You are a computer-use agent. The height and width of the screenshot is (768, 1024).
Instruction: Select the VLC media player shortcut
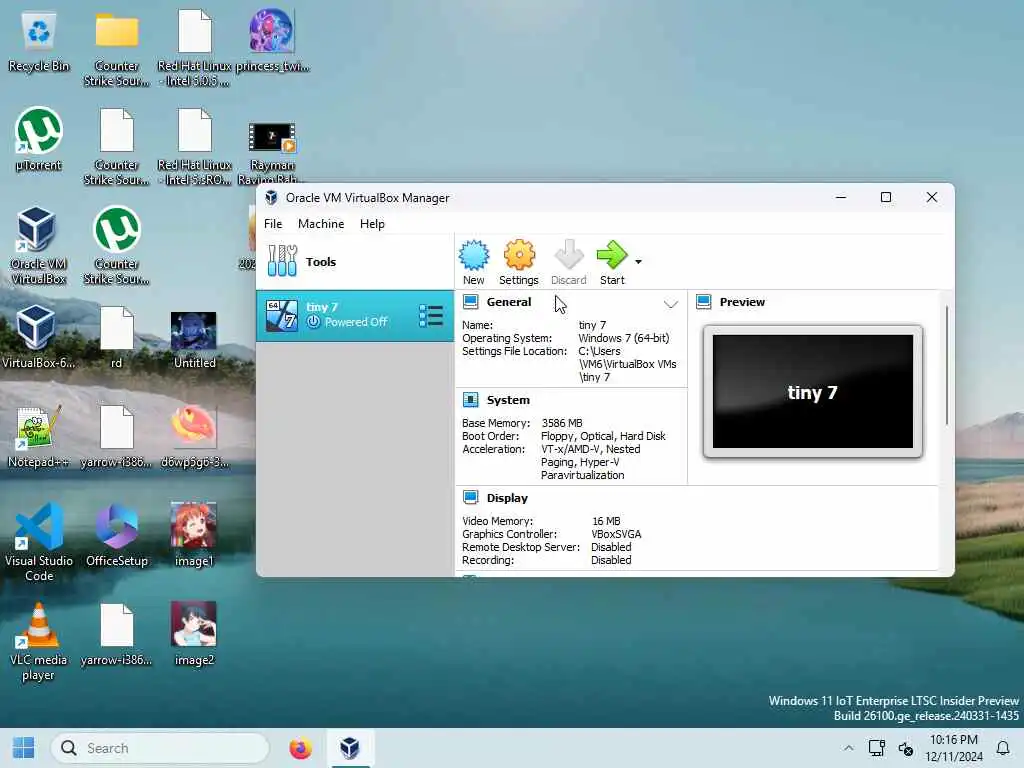(39, 643)
